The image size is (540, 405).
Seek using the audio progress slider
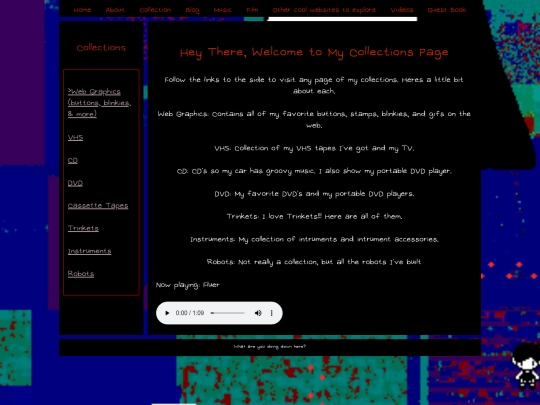[228, 313]
